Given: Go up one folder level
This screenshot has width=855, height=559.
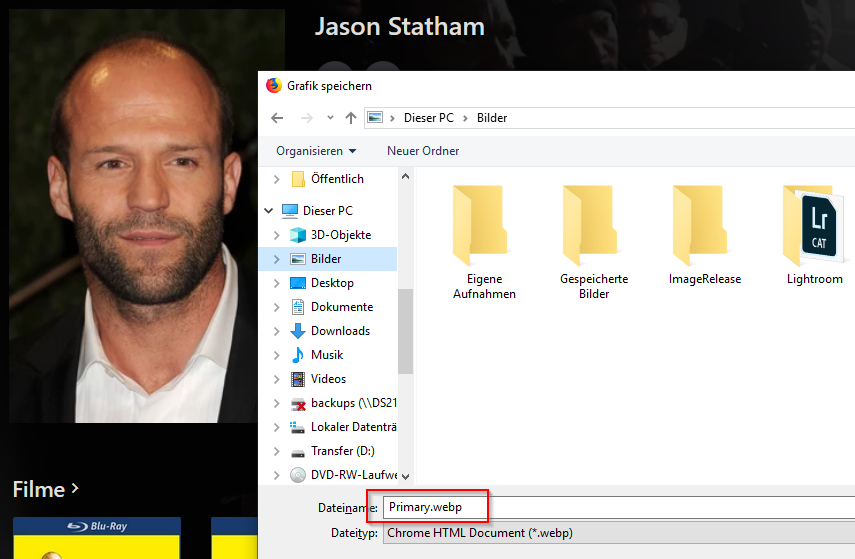Looking at the screenshot, I should pos(351,118).
